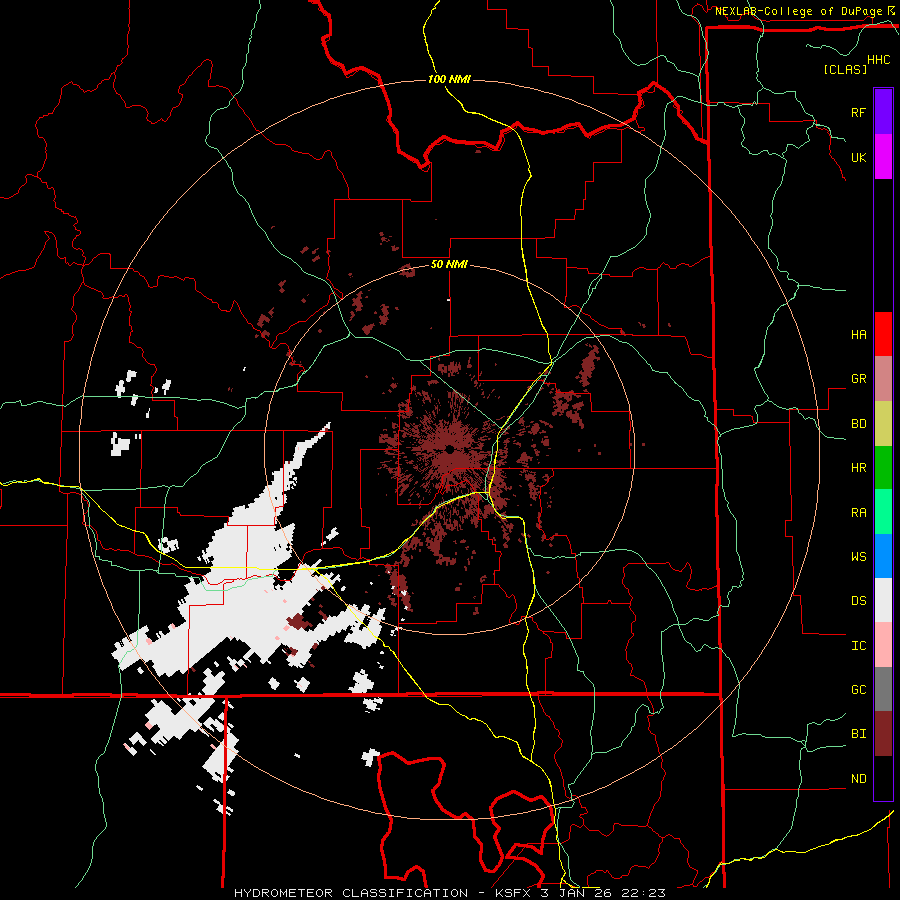This screenshot has height=900, width=900.
Task: Click the UK magenta legend swatch
Action: click(883, 157)
